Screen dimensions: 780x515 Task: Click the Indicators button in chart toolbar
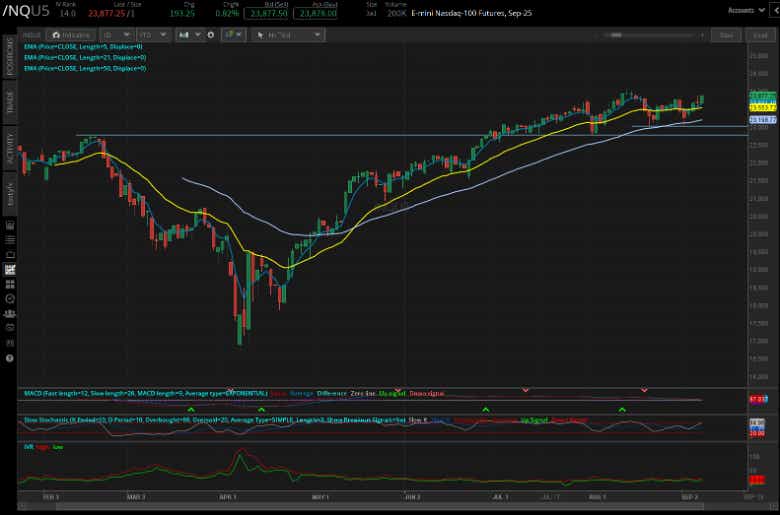click(71, 35)
